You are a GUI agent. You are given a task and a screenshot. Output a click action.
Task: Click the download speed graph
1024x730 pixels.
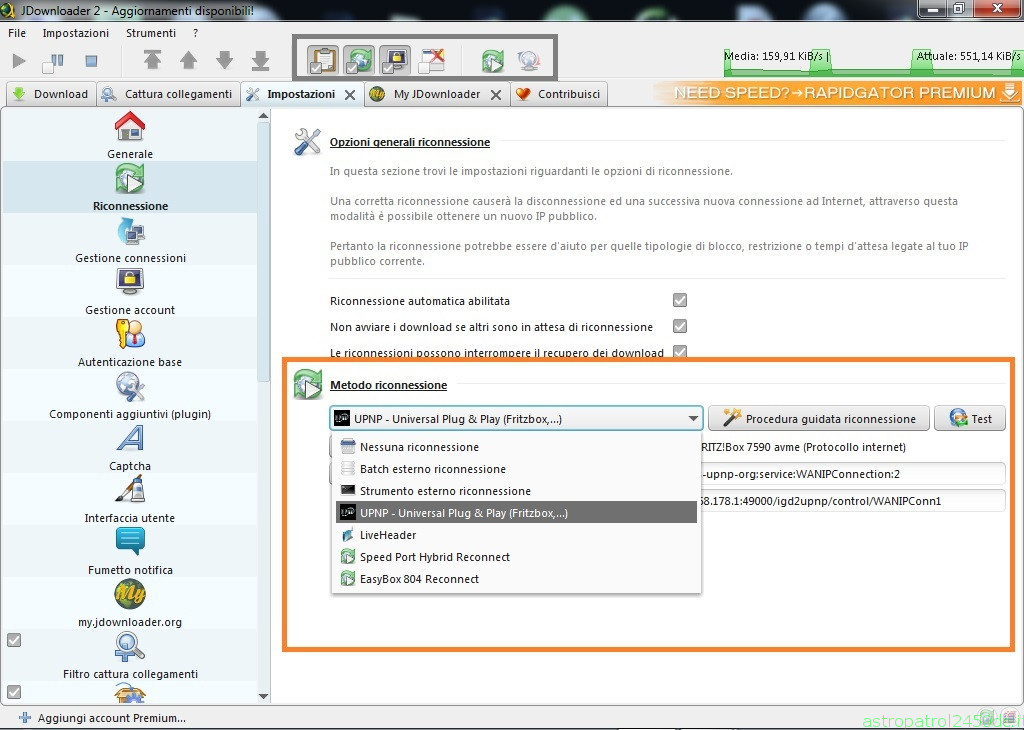coord(872,61)
